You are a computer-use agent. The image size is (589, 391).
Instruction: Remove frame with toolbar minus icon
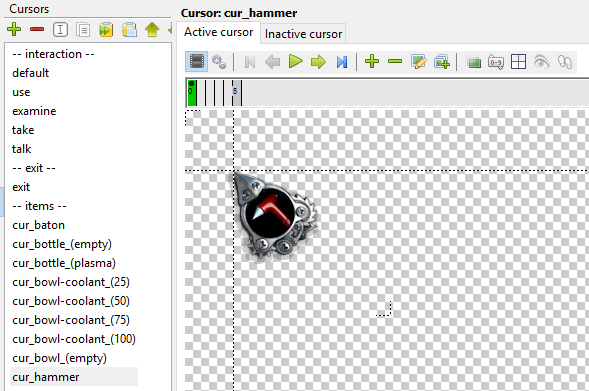coord(395,61)
